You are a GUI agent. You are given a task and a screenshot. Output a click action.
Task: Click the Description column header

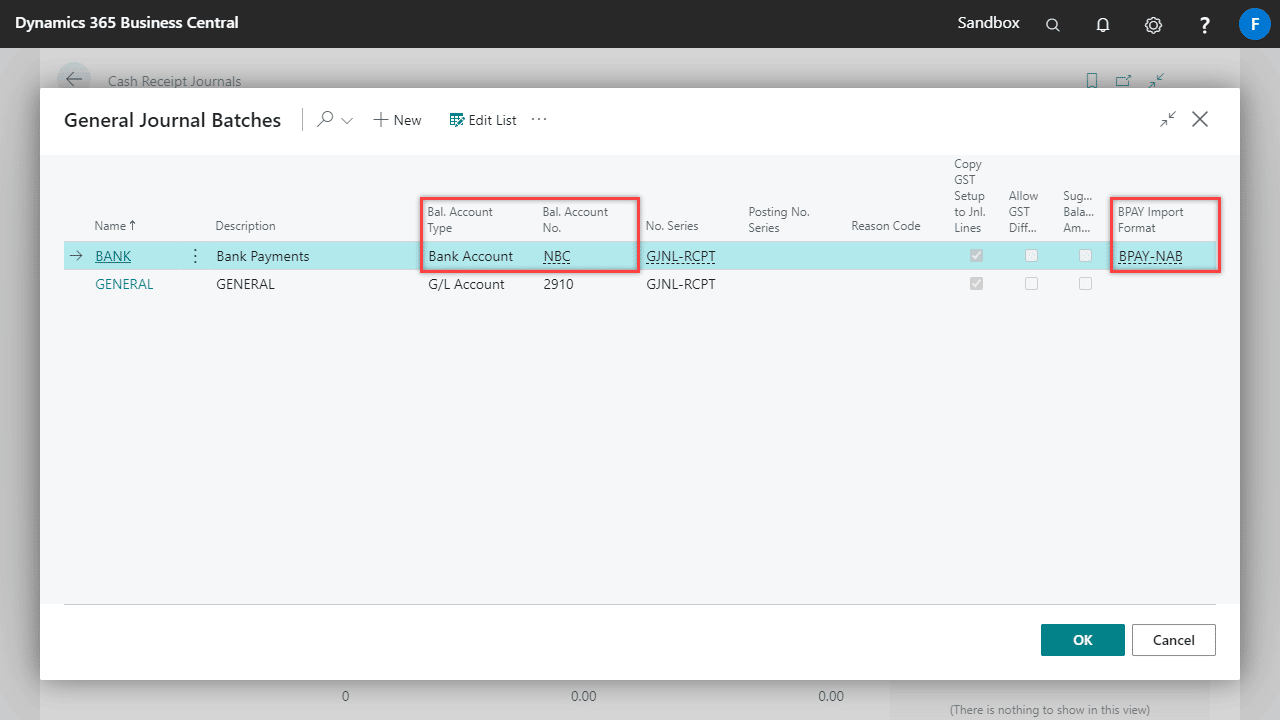[x=245, y=226]
